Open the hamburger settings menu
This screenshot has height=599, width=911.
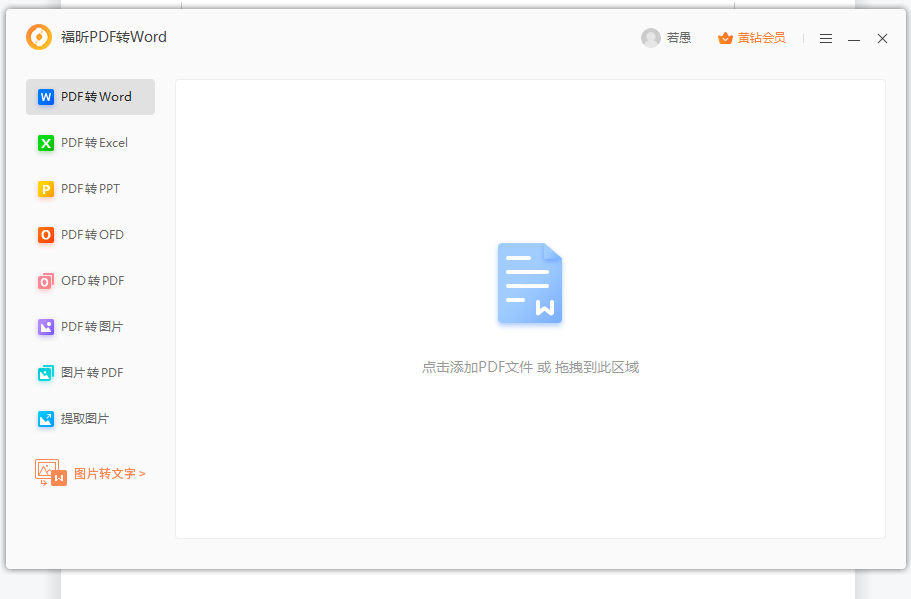coord(825,38)
